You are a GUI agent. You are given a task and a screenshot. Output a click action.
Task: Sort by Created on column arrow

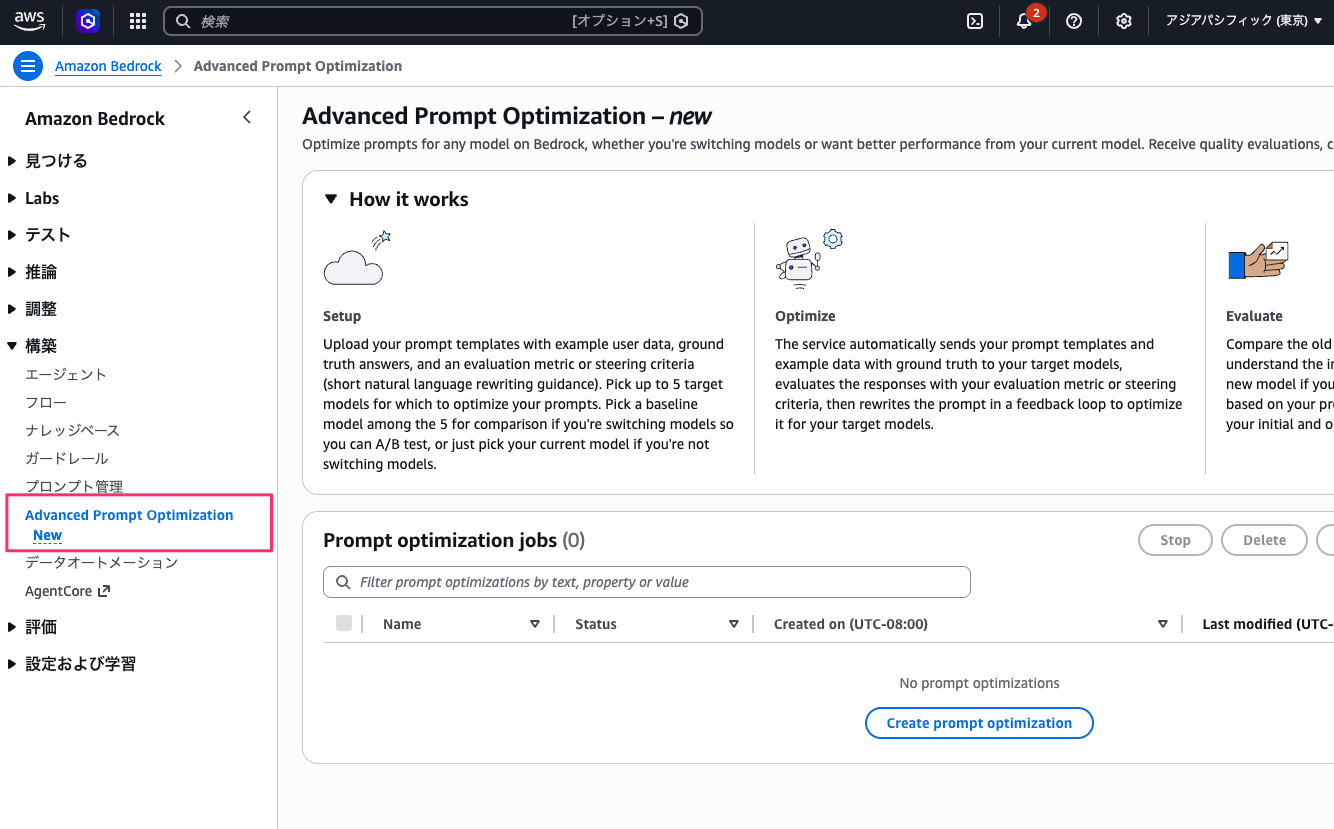[x=1163, y=624]
